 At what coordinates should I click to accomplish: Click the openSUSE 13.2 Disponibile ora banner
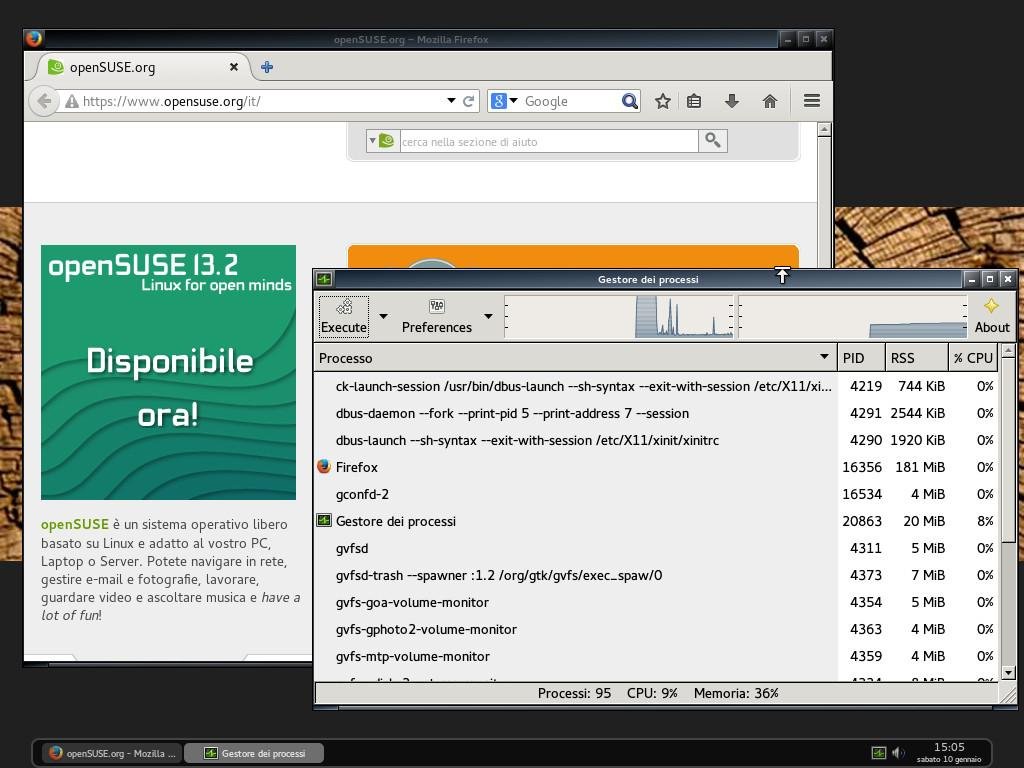coord(168,372)
